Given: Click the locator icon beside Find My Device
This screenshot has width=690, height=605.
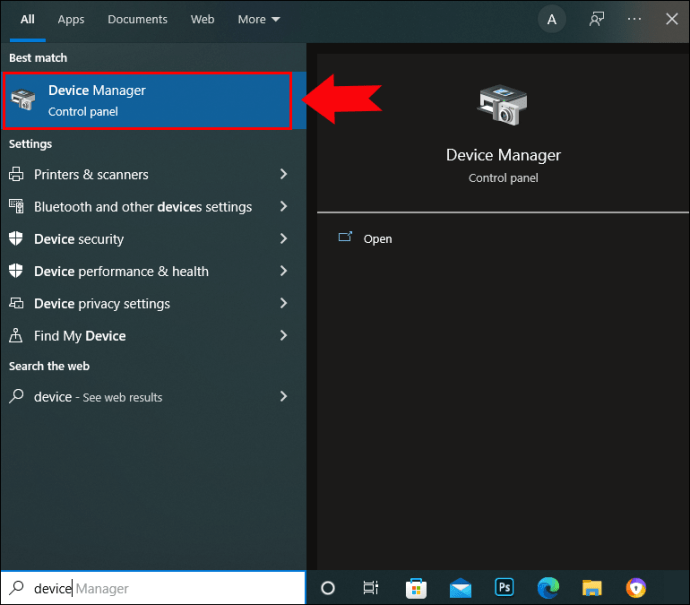Looking at the screenshot, I should 16,335.
